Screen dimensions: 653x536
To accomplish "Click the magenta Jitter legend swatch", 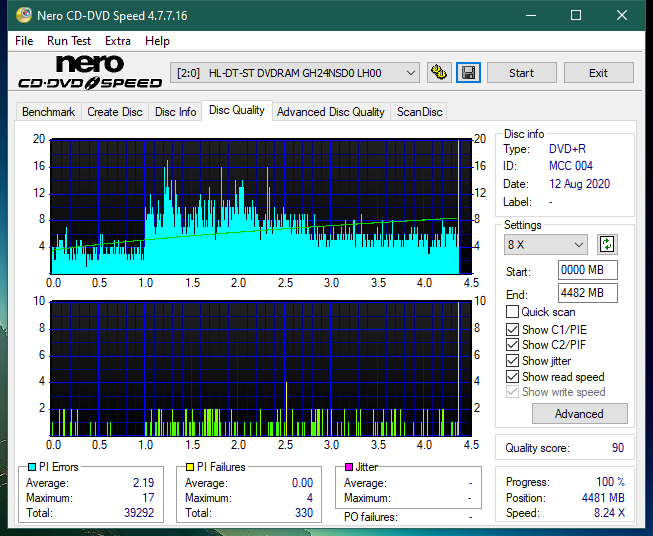I will 349,467.
